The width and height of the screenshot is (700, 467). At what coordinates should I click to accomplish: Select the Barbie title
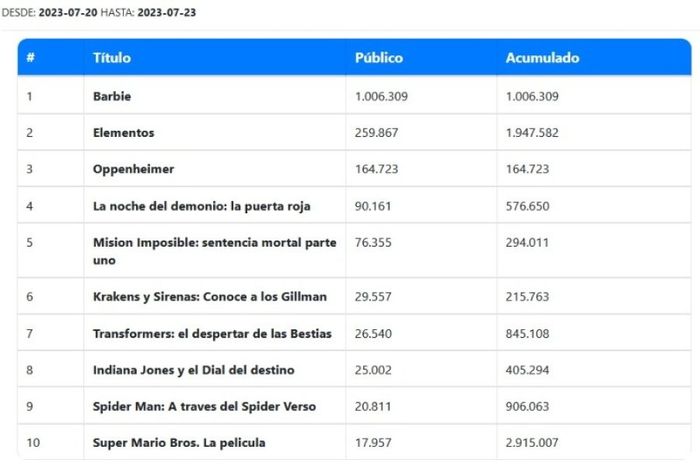112,96
